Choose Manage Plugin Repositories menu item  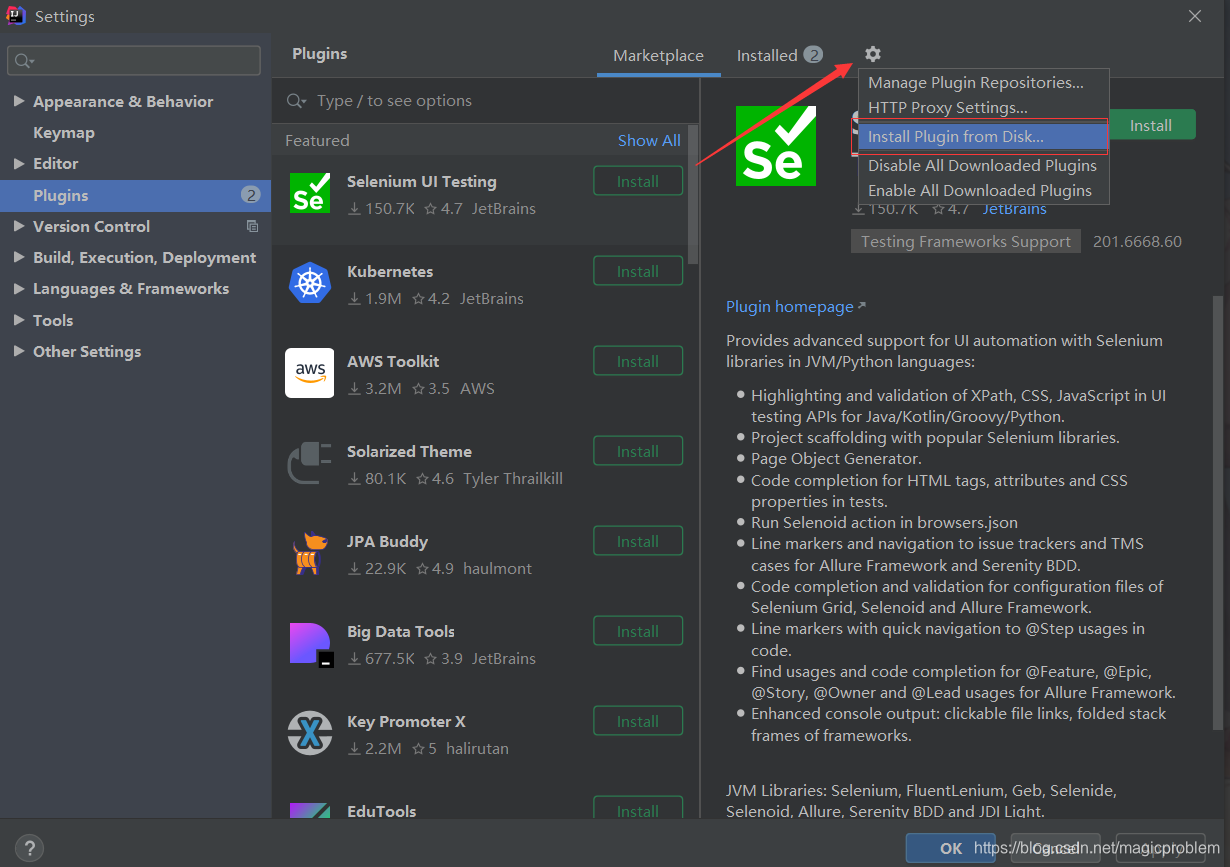pyautogui.click(x=983, y=83)
